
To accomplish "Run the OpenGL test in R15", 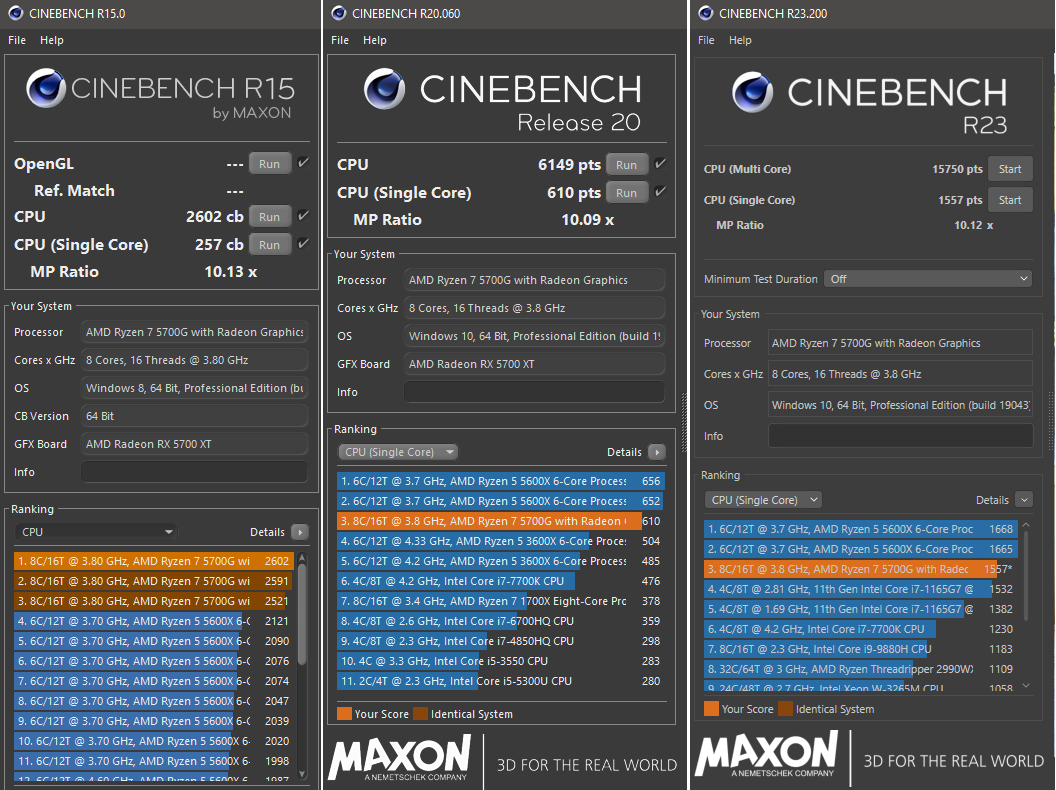I will (269, 164).
